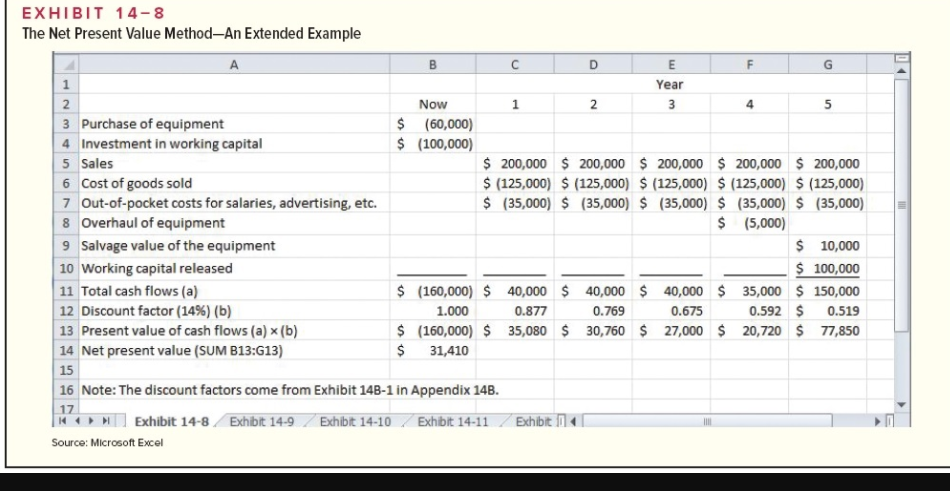Select column F header
The image size is (950, 491).
[x=749, y=64]
